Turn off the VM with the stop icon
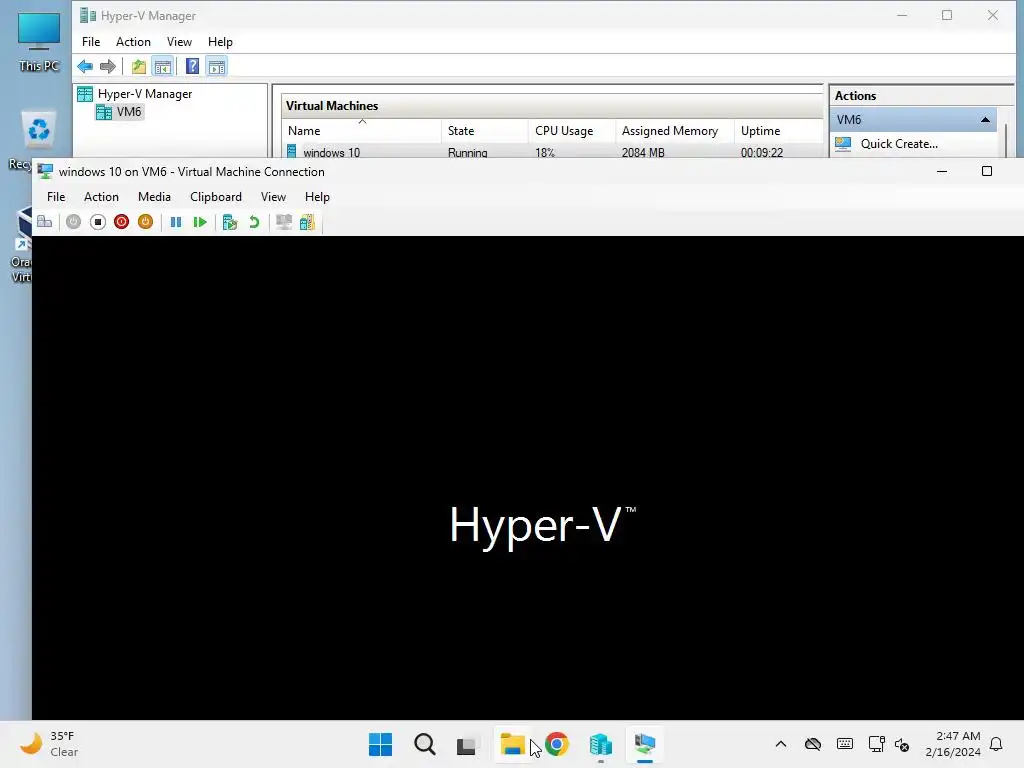The height and width of the screenshot is (768, 1024). point(97,222)
